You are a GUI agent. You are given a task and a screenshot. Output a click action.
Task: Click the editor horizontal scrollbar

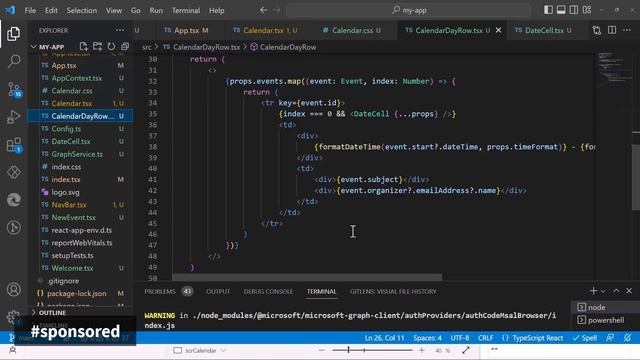(307, 277)
